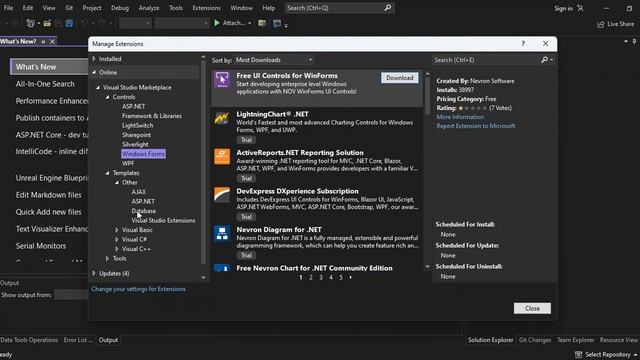Select the WPF controls category
Viewport: 640px width, 360px height.
pos(128,164)
